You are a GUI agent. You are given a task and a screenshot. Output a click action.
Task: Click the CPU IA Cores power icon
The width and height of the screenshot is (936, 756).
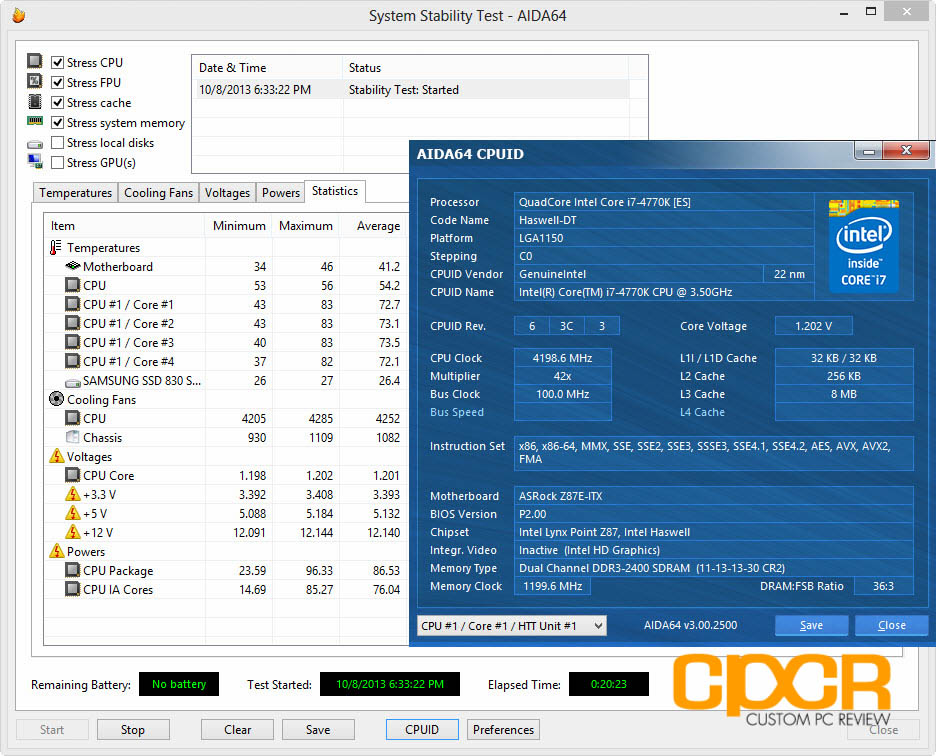click(x=72, y=589)
